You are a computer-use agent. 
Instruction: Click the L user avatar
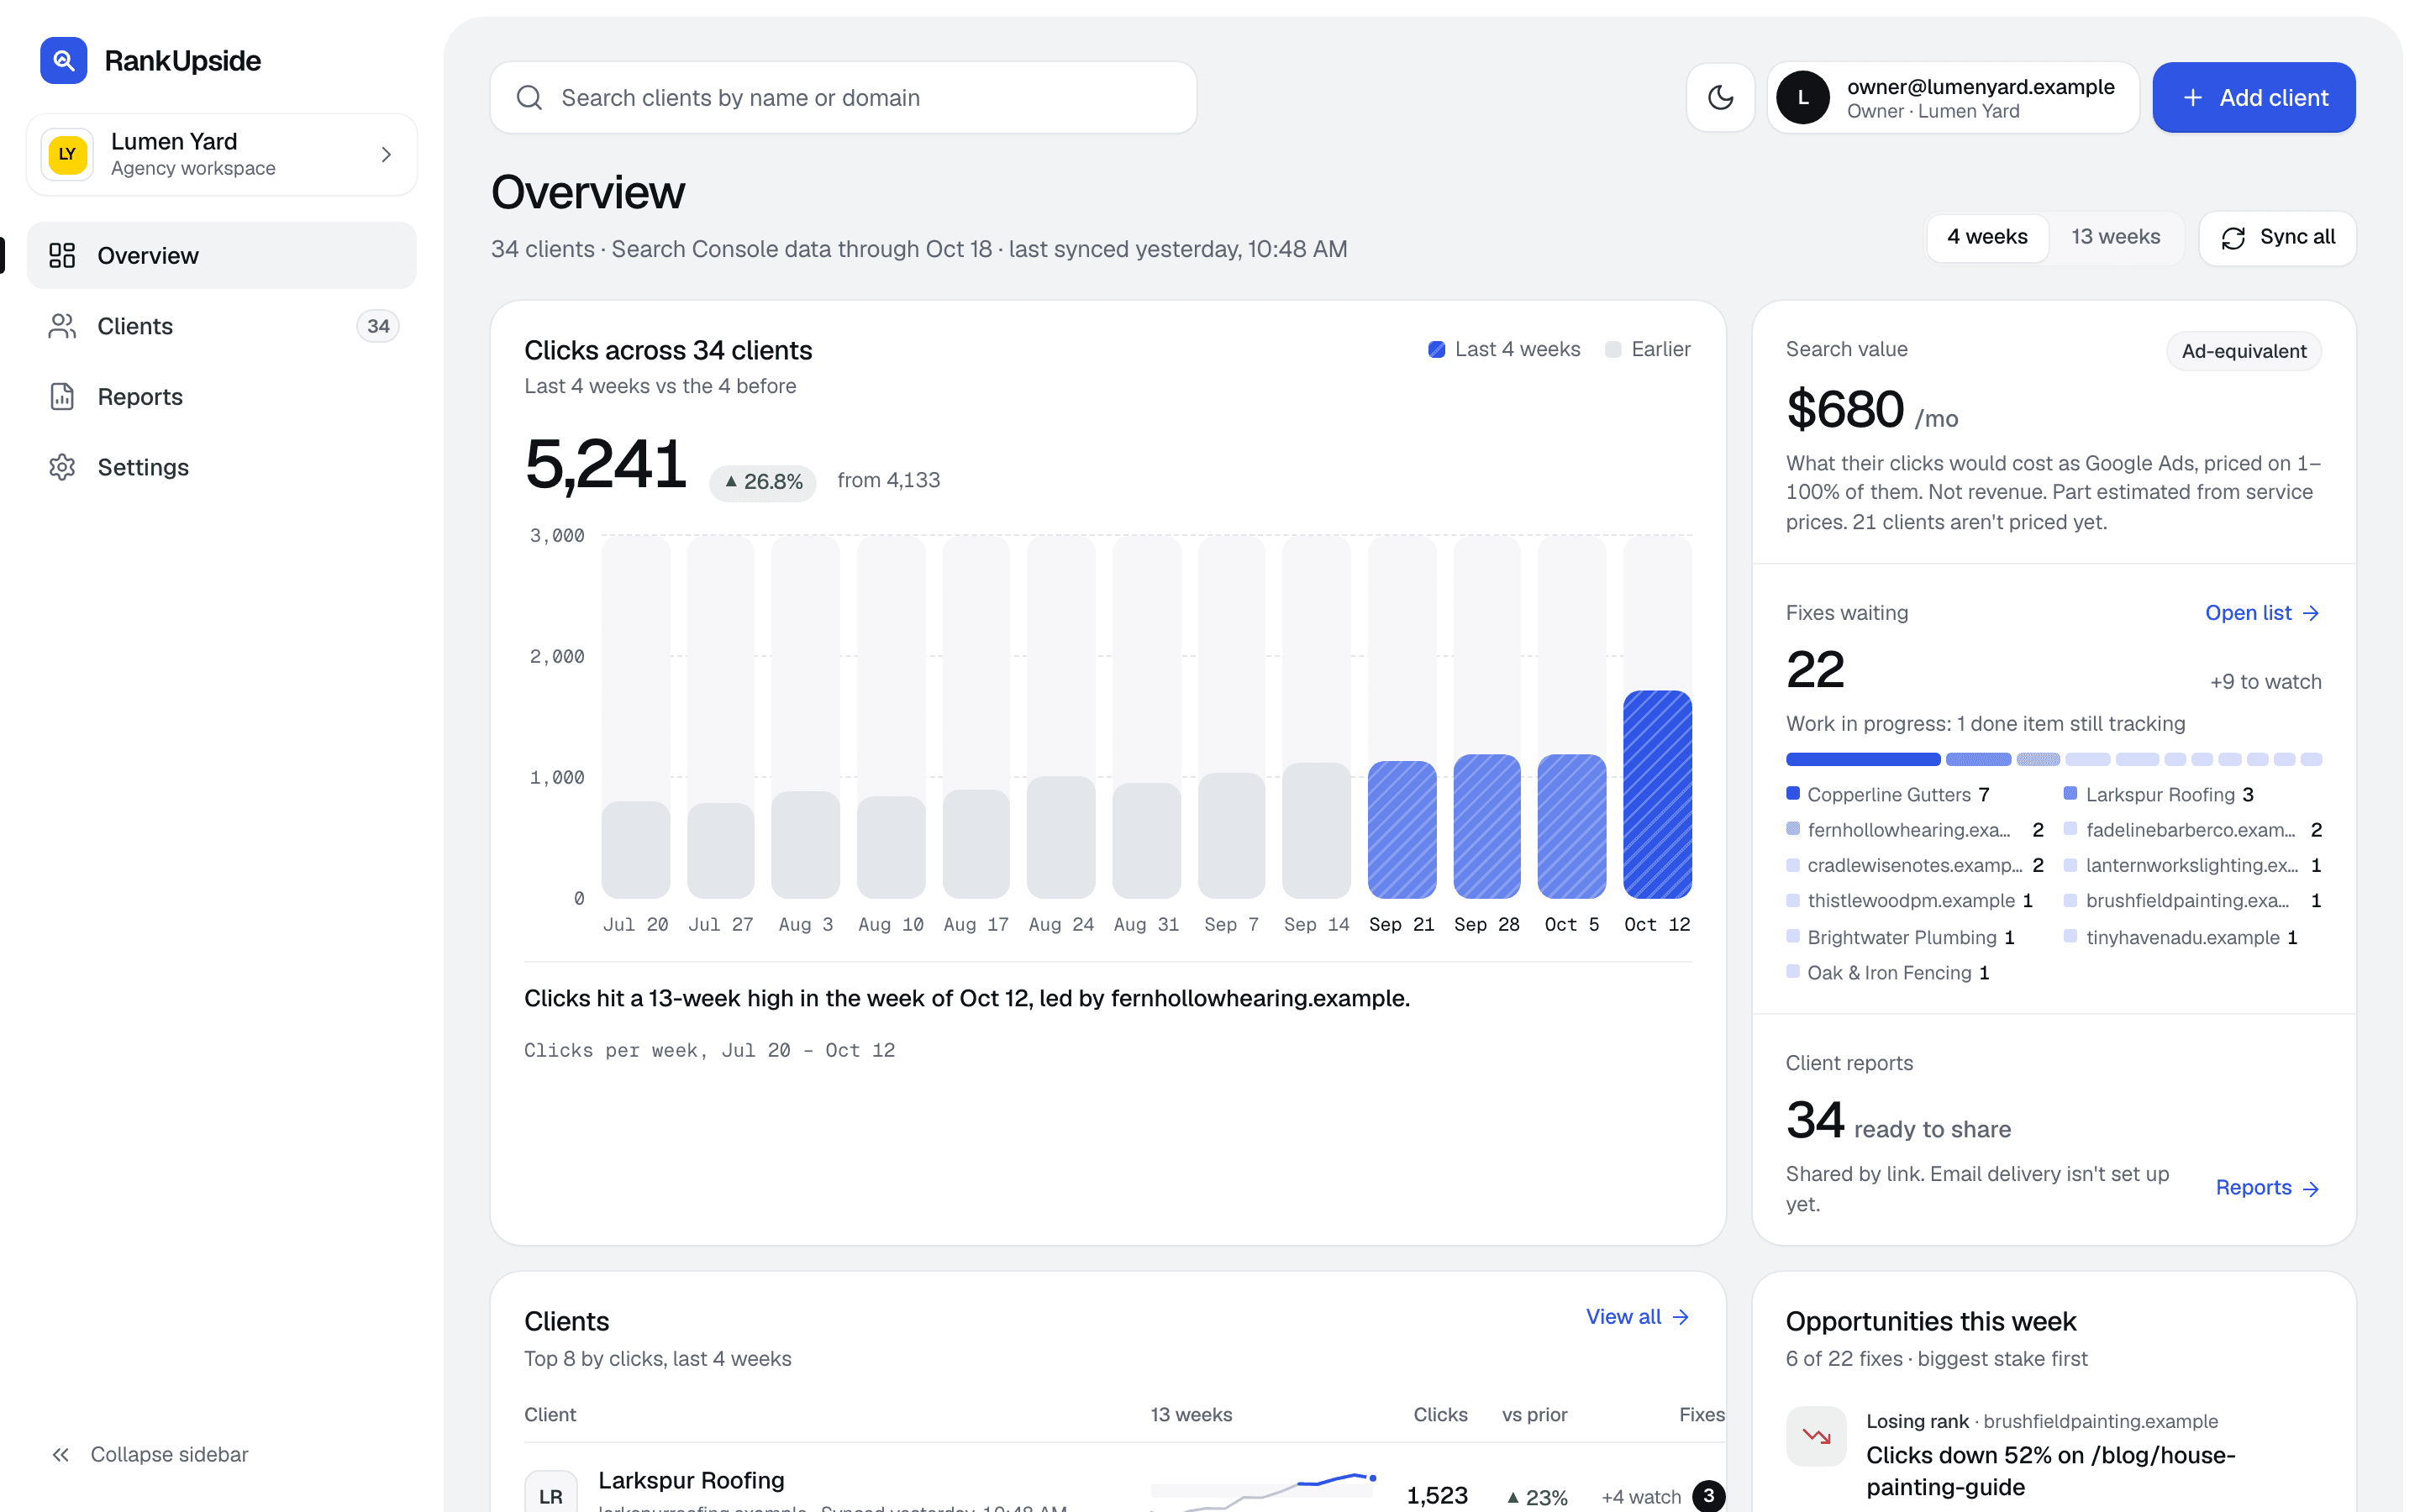1803,98
